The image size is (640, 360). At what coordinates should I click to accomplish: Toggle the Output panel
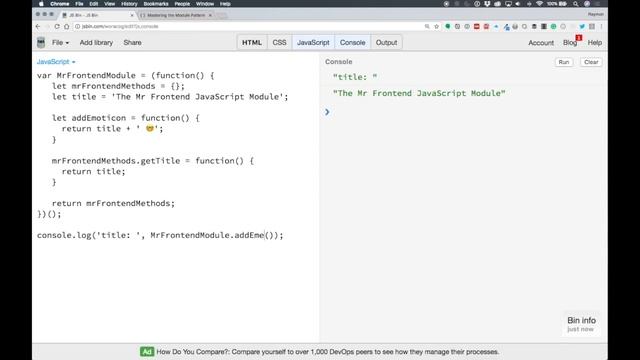click(x=386, y=42)
